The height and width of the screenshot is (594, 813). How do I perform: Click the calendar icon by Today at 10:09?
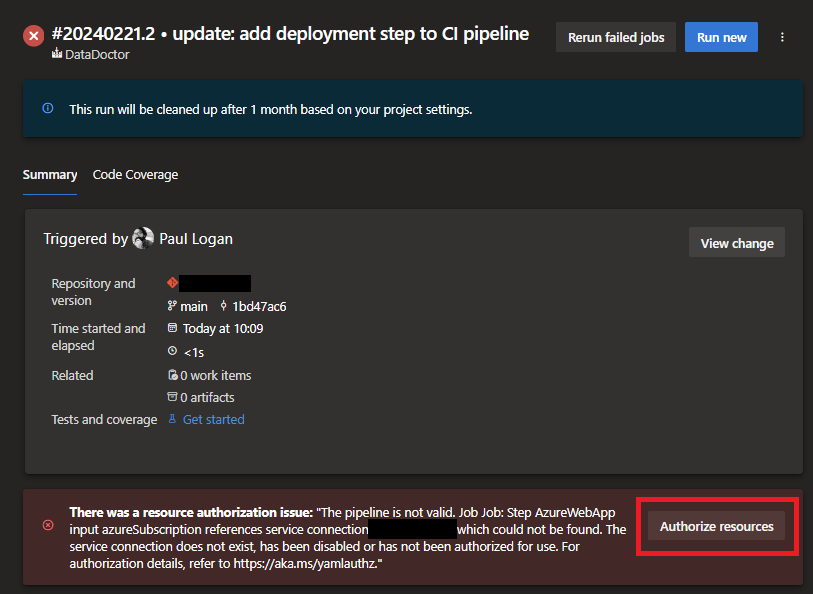[x=172, y=328]
